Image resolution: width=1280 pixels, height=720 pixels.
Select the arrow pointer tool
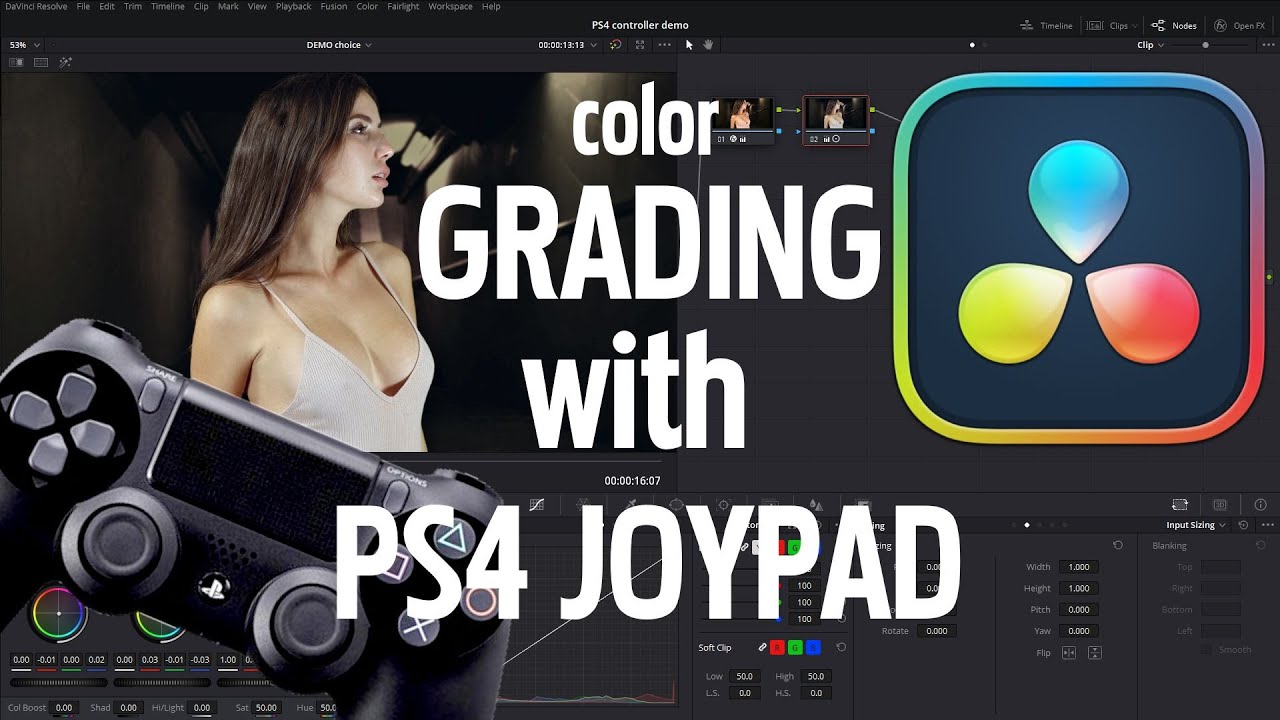tap(689, 45)
